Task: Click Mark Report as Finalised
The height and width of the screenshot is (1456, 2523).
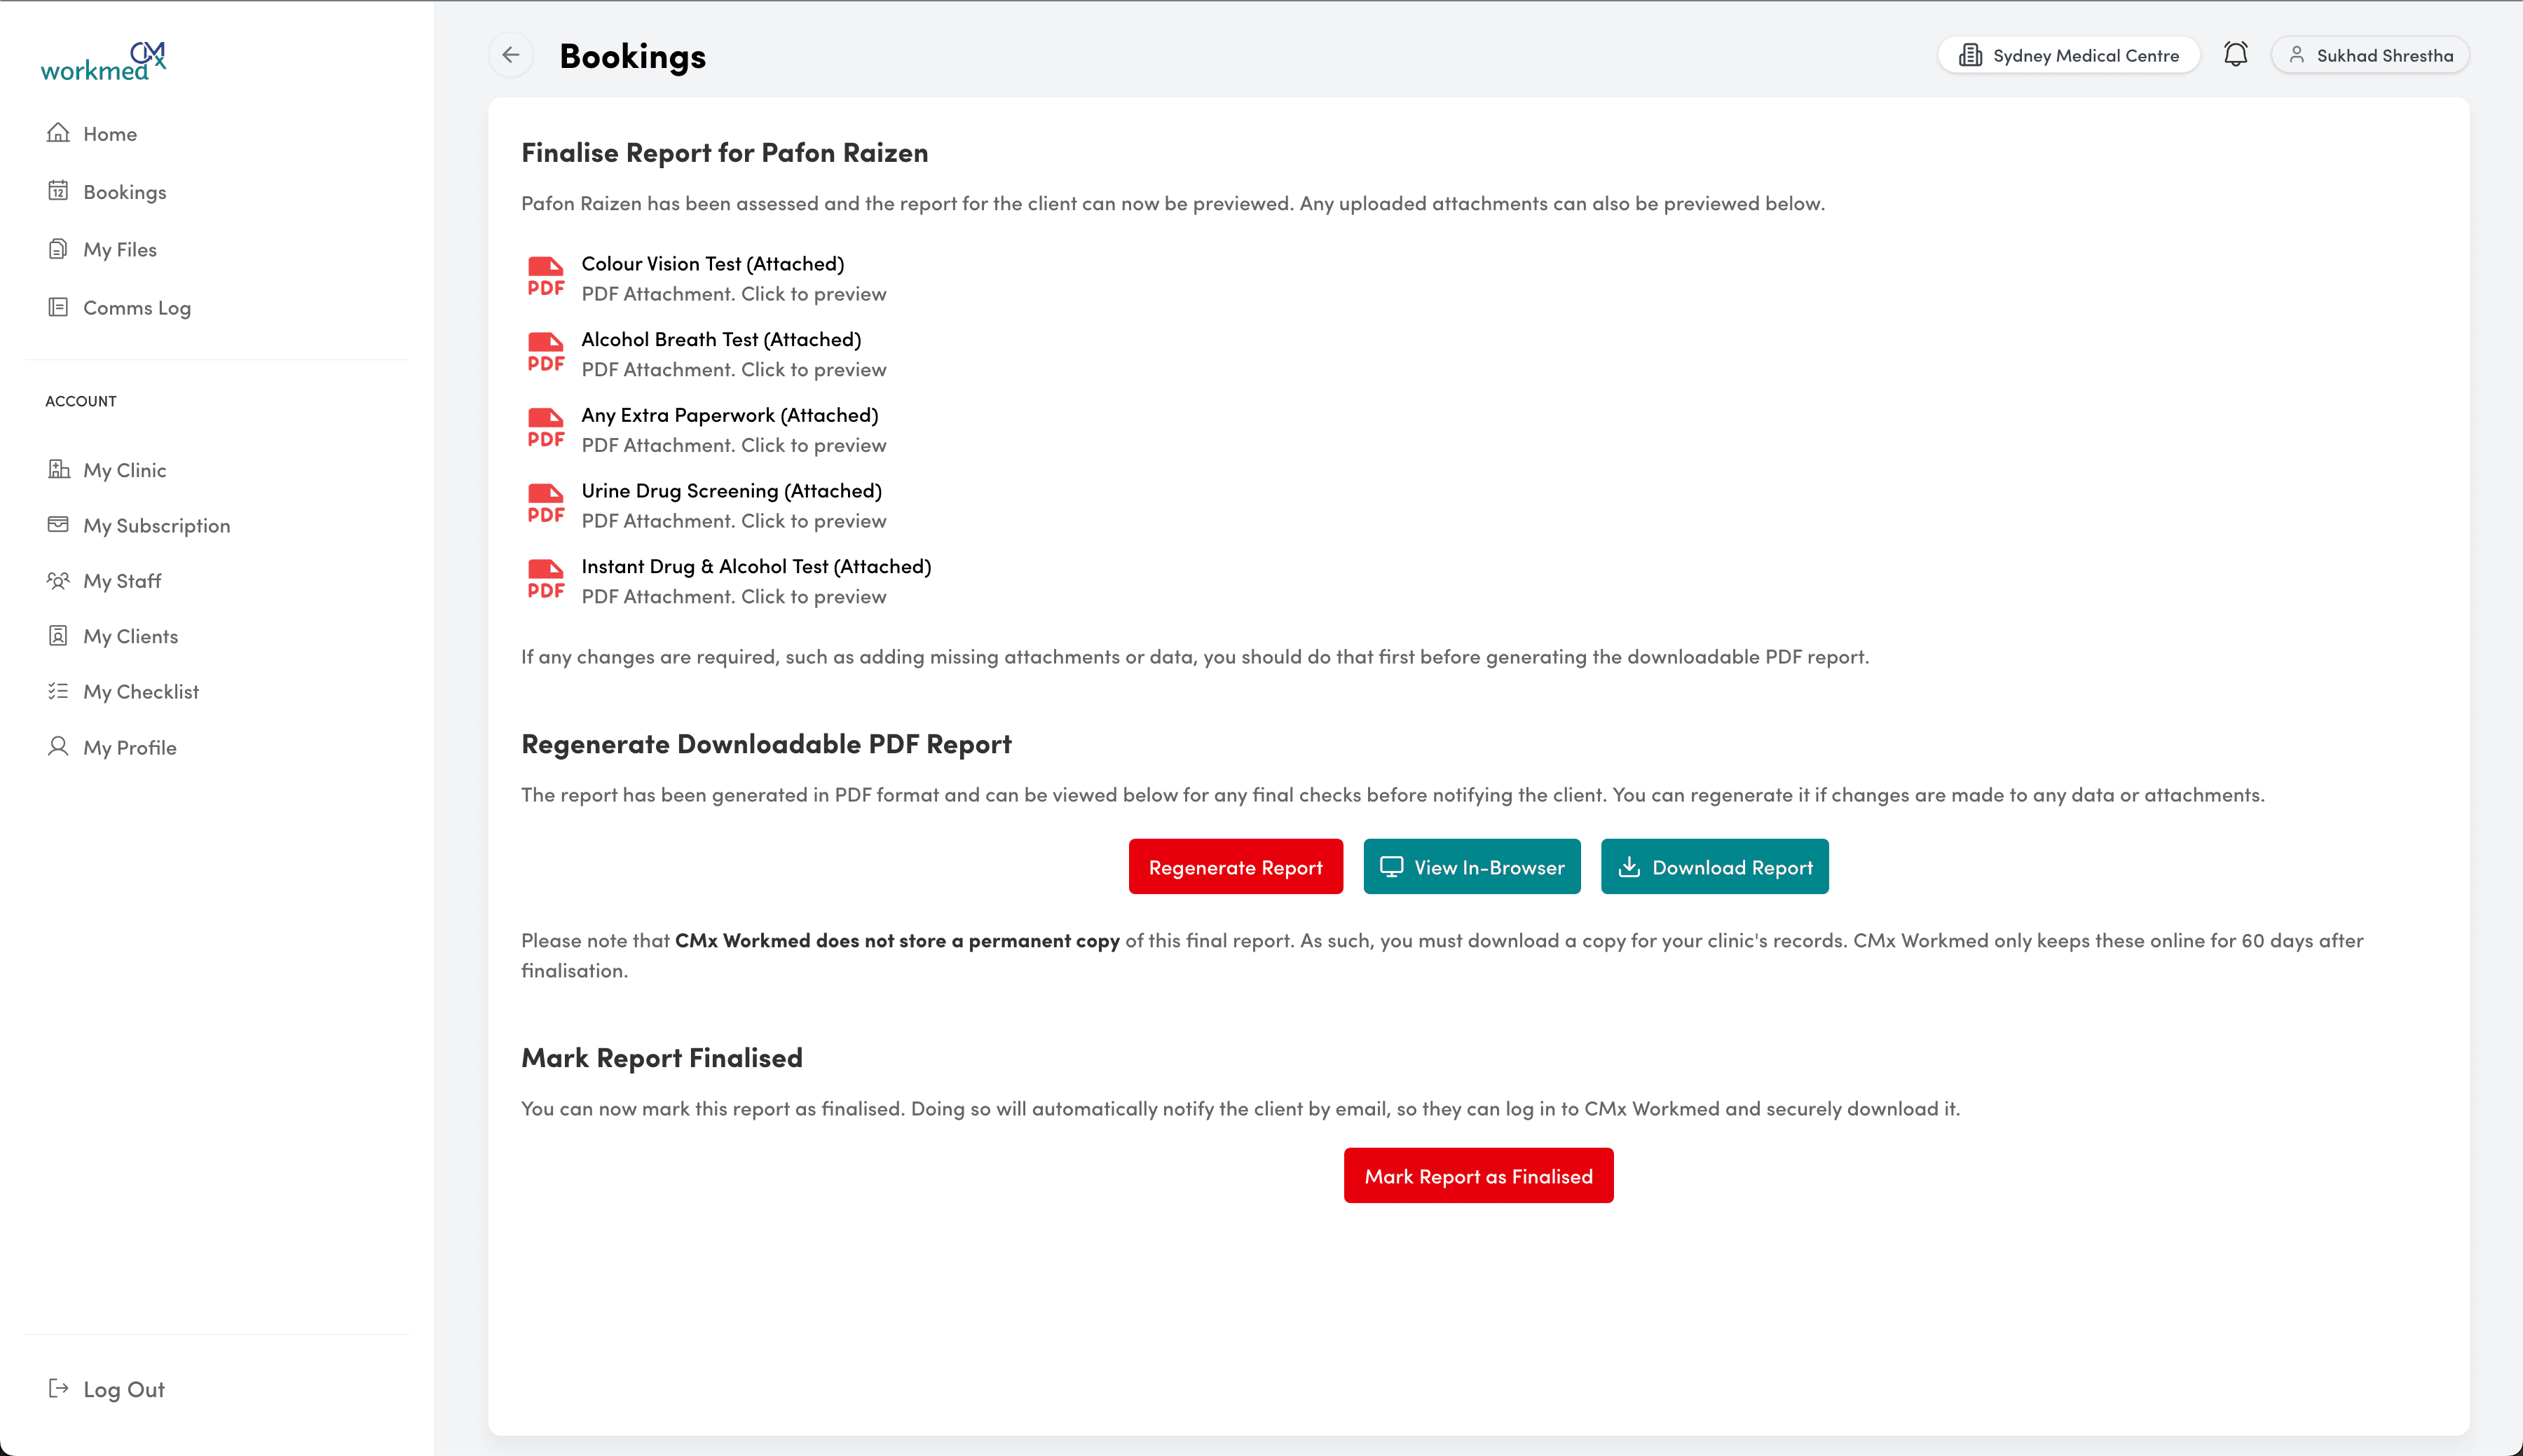Action: point(1478,1176)
